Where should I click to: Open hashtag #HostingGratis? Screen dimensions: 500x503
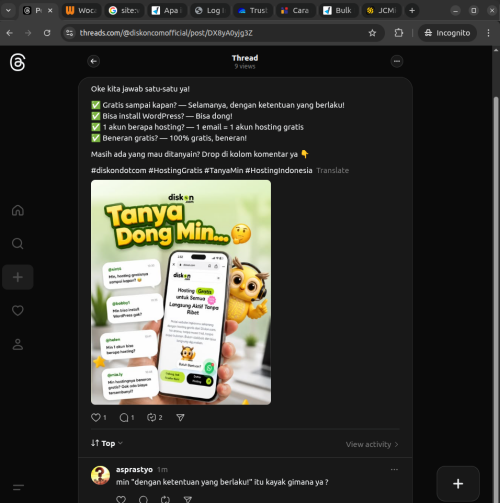(175, 170)
